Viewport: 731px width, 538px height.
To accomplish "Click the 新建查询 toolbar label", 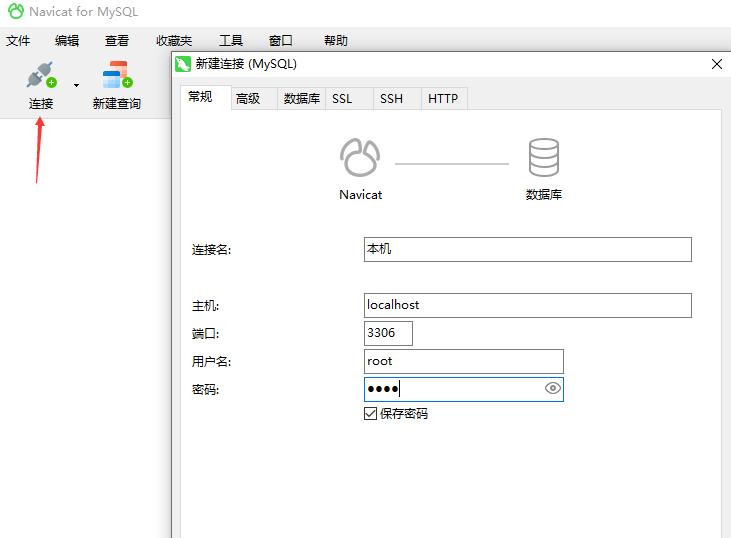I will pos(117,103).
